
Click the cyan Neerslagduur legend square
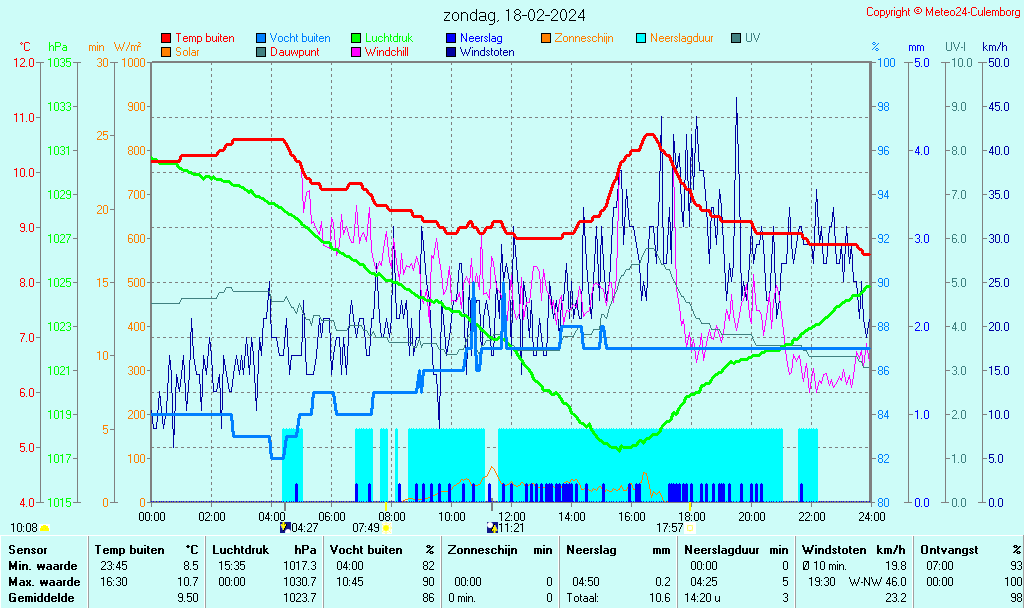tap(641, 38)
